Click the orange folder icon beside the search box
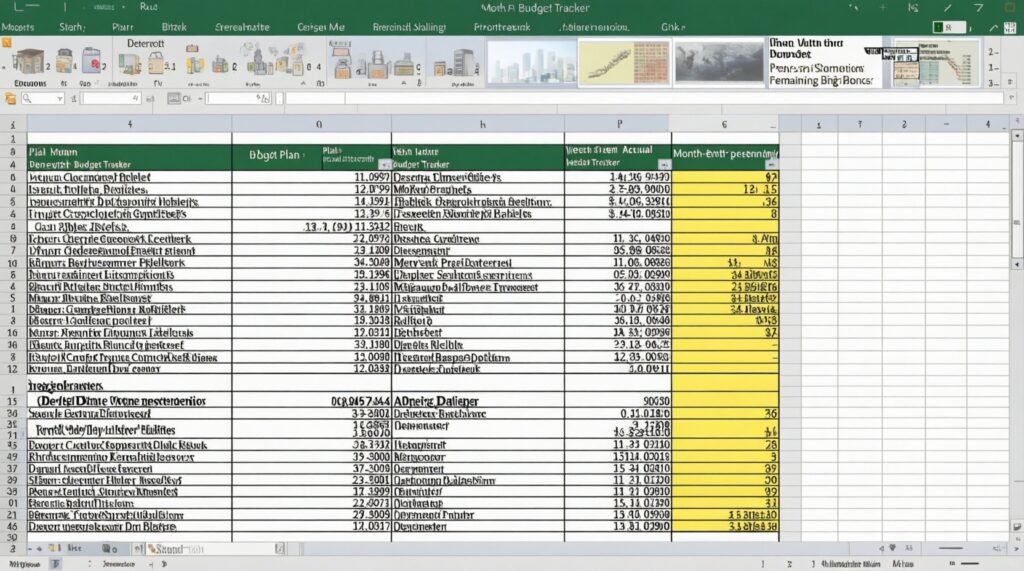This screenshot has height=571, width=1024. 11,99
